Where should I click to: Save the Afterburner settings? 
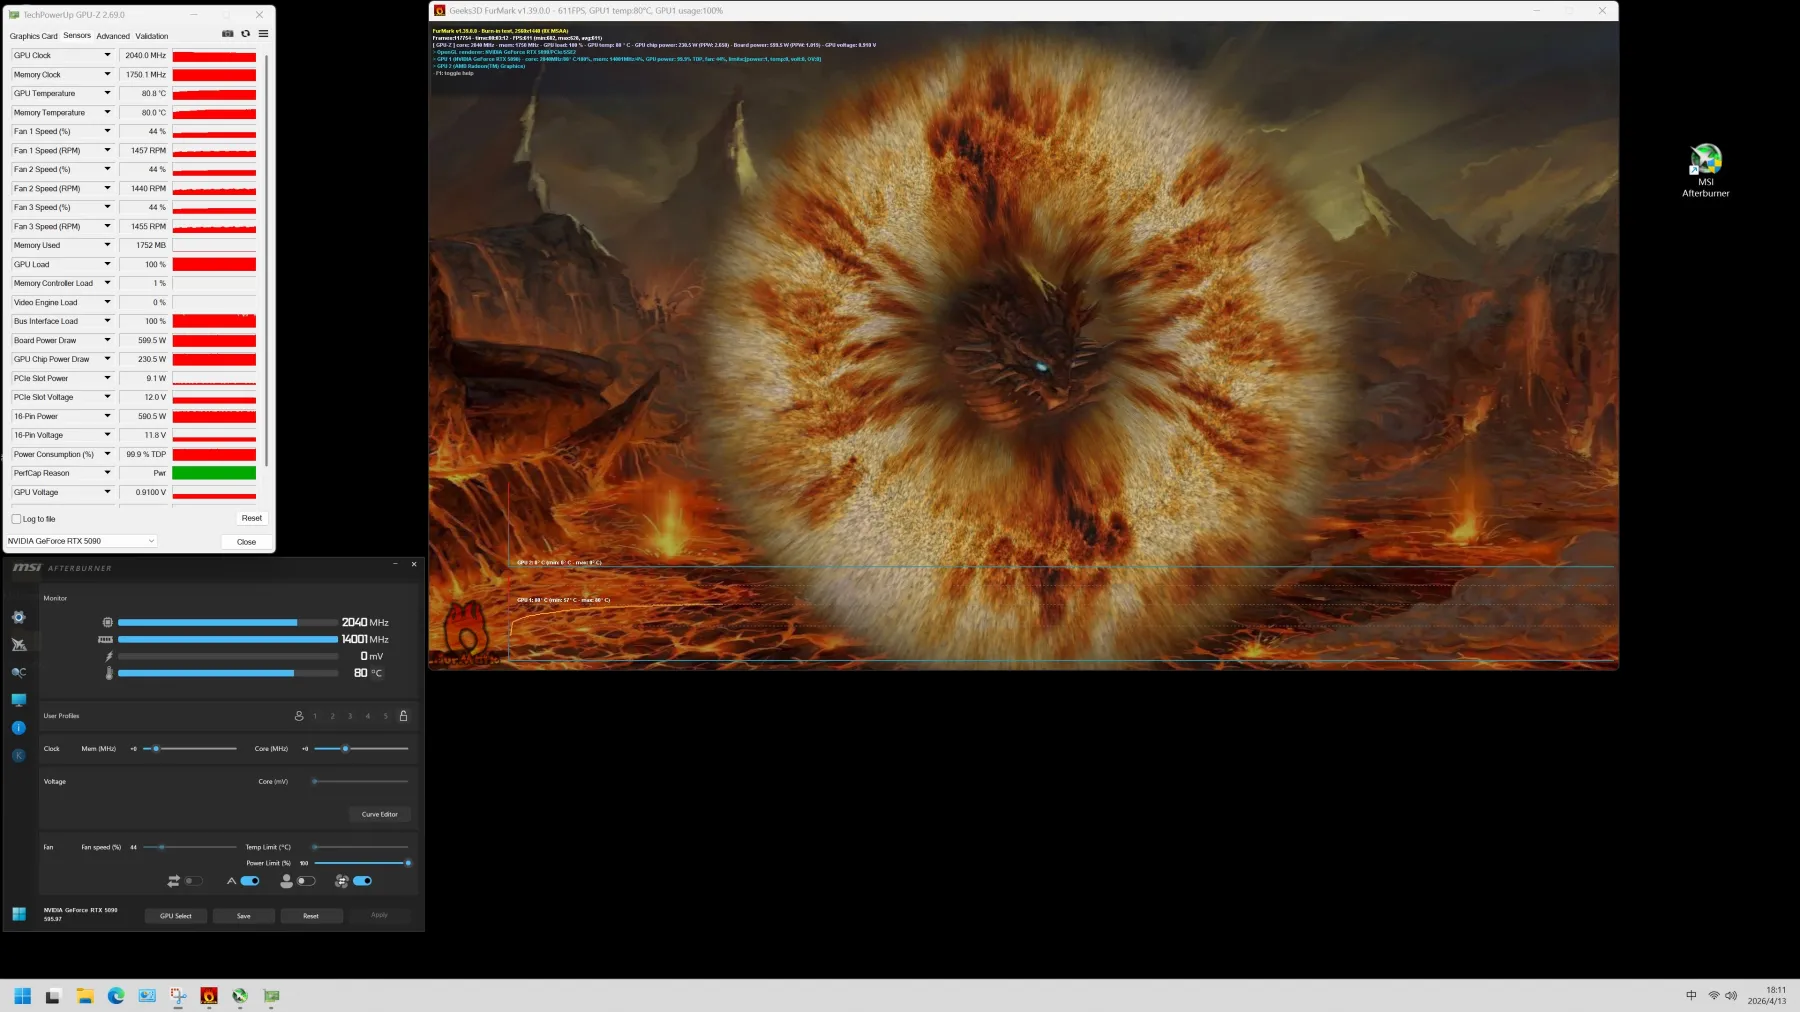(x=244, y=916)
